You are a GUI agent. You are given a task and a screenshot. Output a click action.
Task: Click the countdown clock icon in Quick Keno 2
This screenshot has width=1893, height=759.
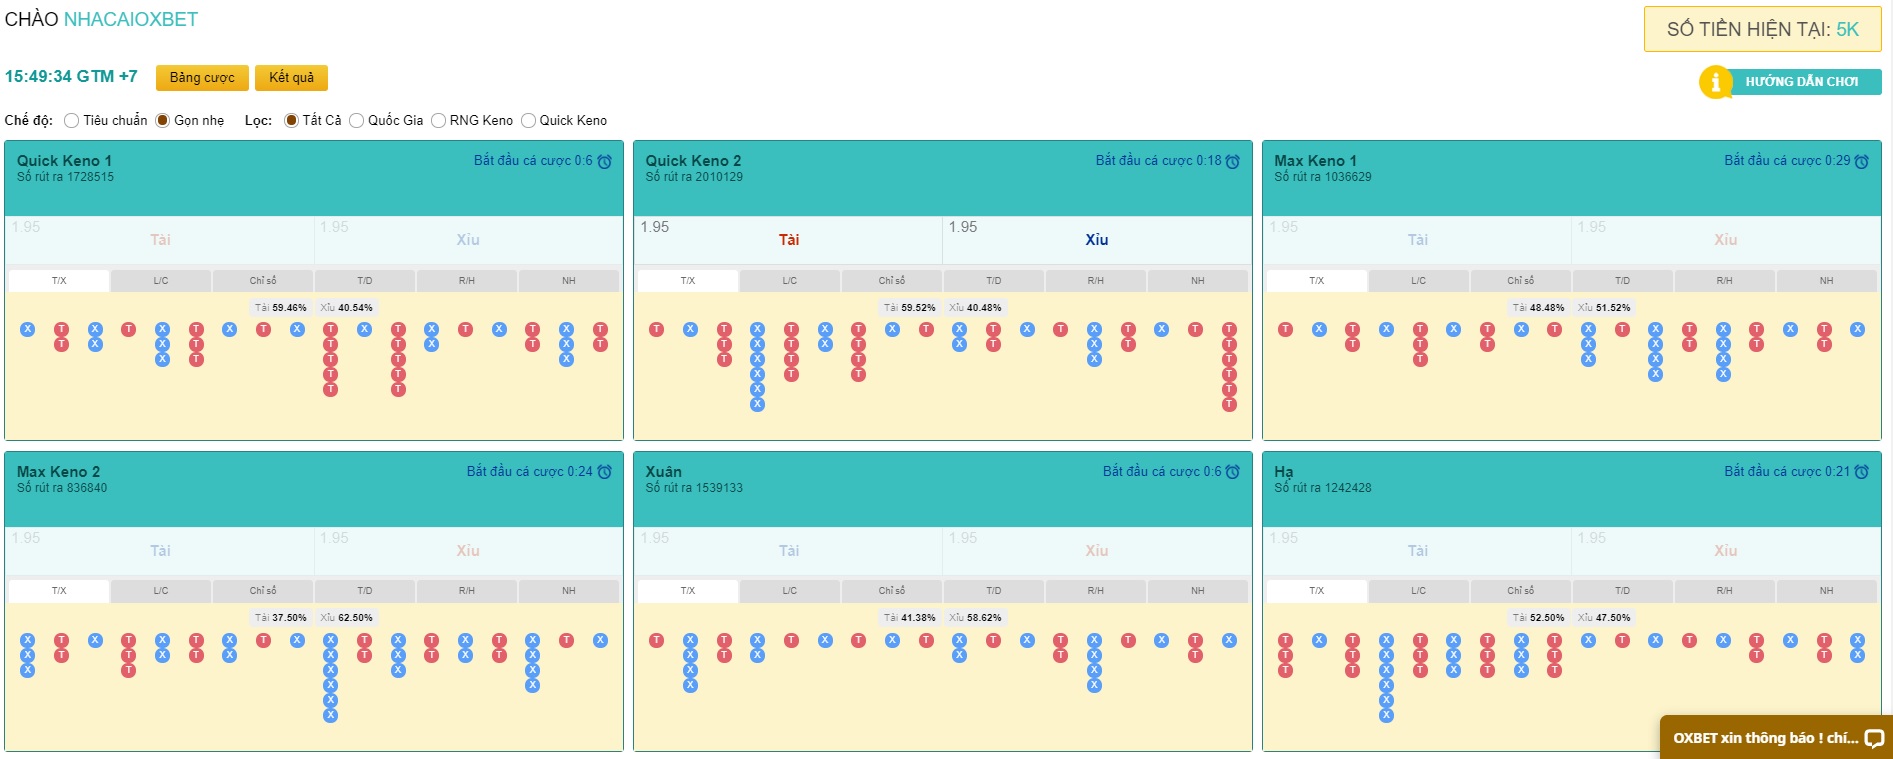pos(1233,162)
